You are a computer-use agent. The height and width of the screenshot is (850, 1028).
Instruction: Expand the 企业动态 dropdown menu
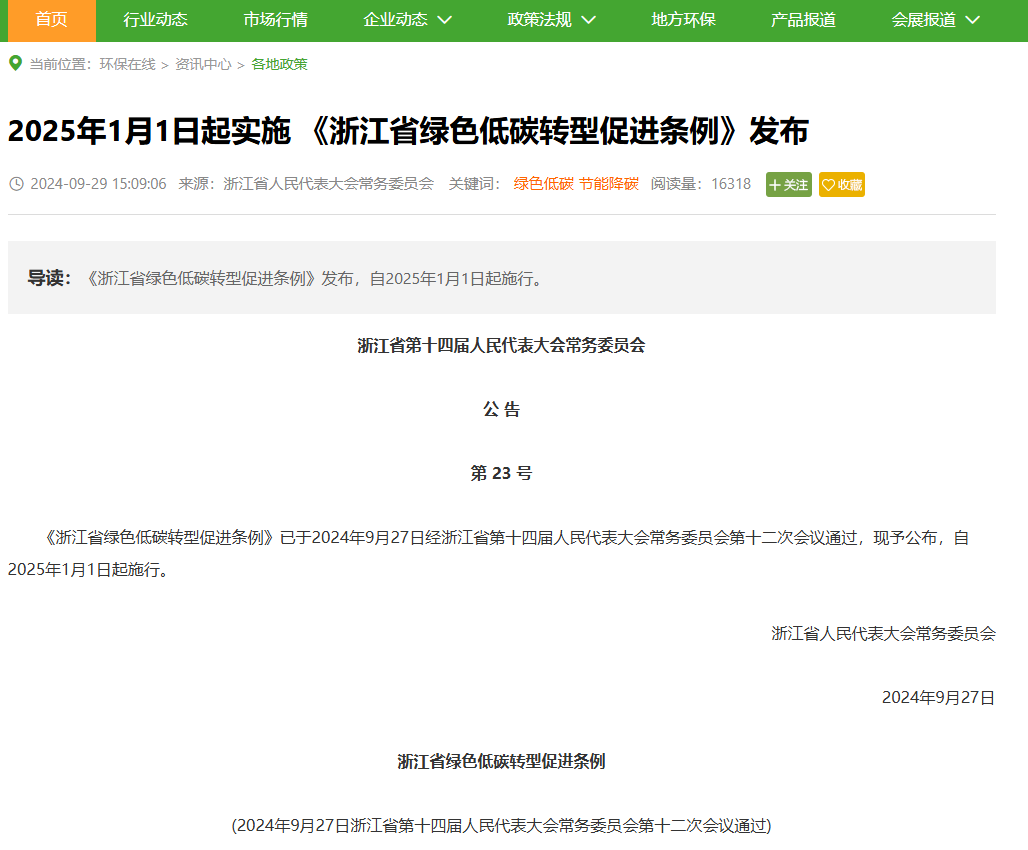pyautogui.click(x=407, y=18)
